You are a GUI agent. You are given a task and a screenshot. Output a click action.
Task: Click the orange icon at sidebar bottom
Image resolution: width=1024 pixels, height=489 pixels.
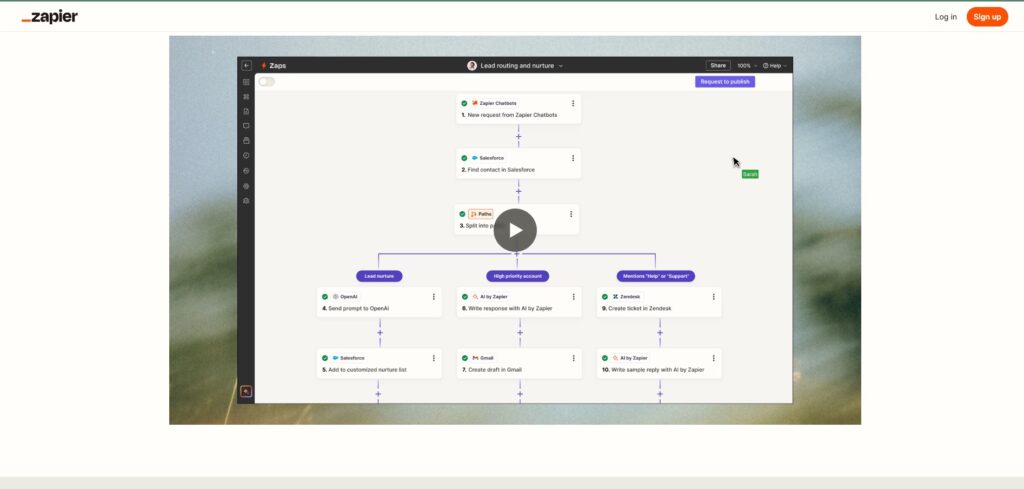point(246,392)
